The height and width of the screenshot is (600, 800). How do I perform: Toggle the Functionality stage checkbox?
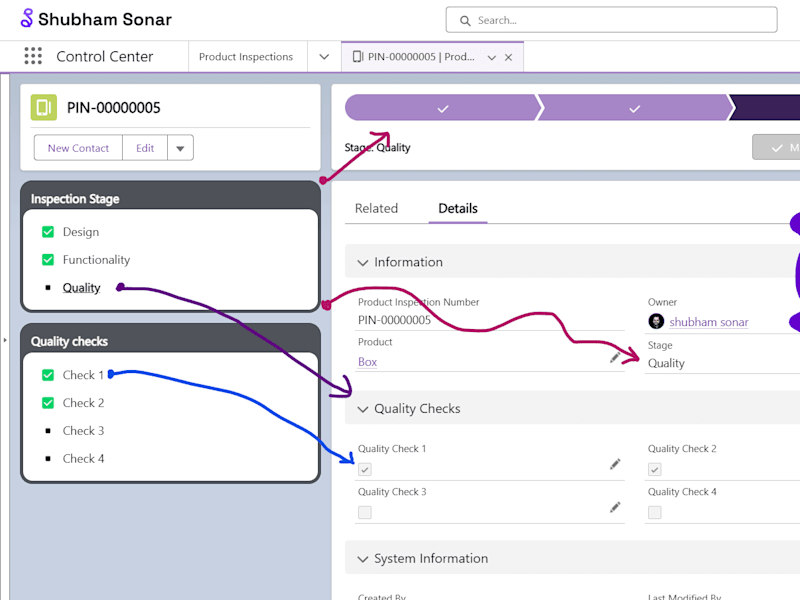(48, 260)
